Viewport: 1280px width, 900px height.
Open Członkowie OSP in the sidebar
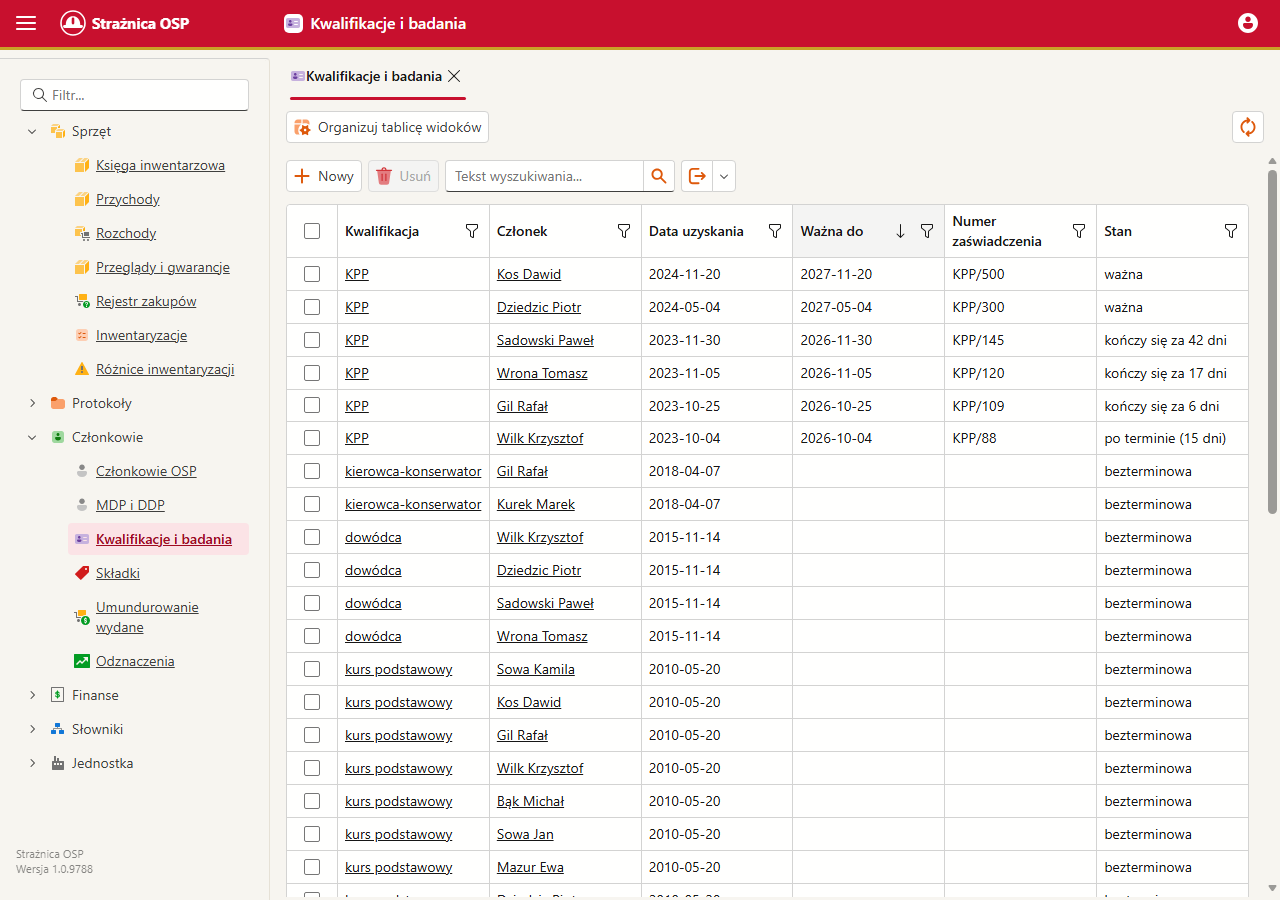click(x=146, y=471)
